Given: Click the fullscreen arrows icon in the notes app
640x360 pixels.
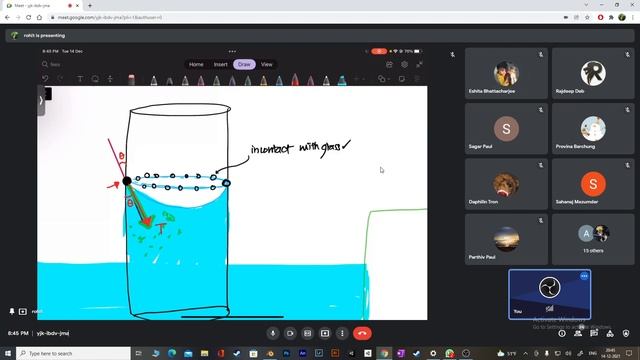Looking at the screenshot, I should coord(419,64).
